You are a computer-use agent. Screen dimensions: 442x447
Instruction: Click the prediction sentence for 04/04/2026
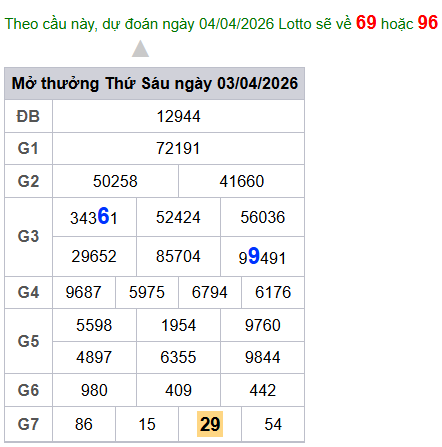click(x=221, y=23)
